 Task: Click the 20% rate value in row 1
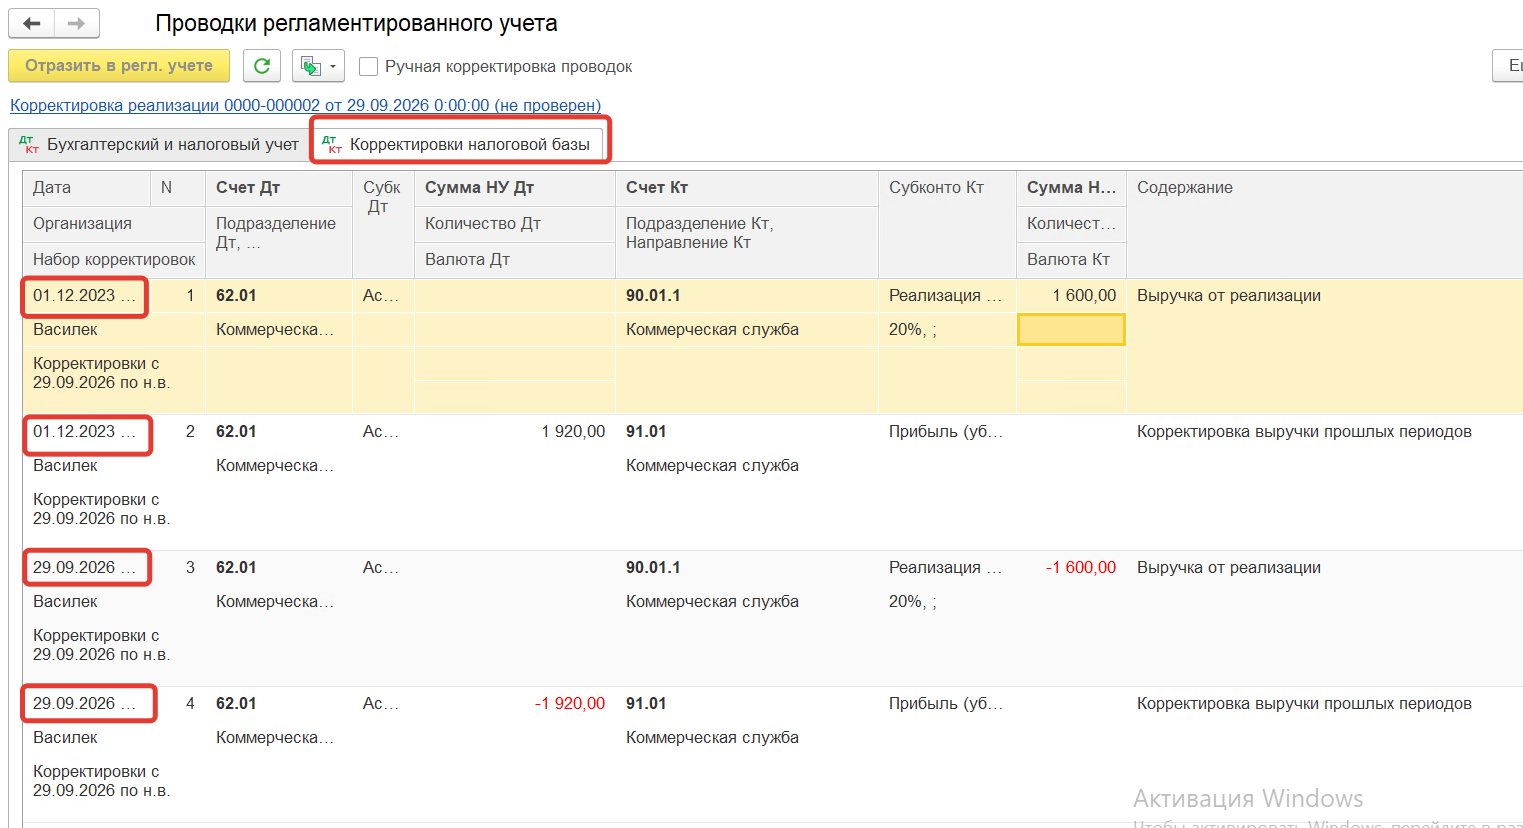(x=912, y=329)
